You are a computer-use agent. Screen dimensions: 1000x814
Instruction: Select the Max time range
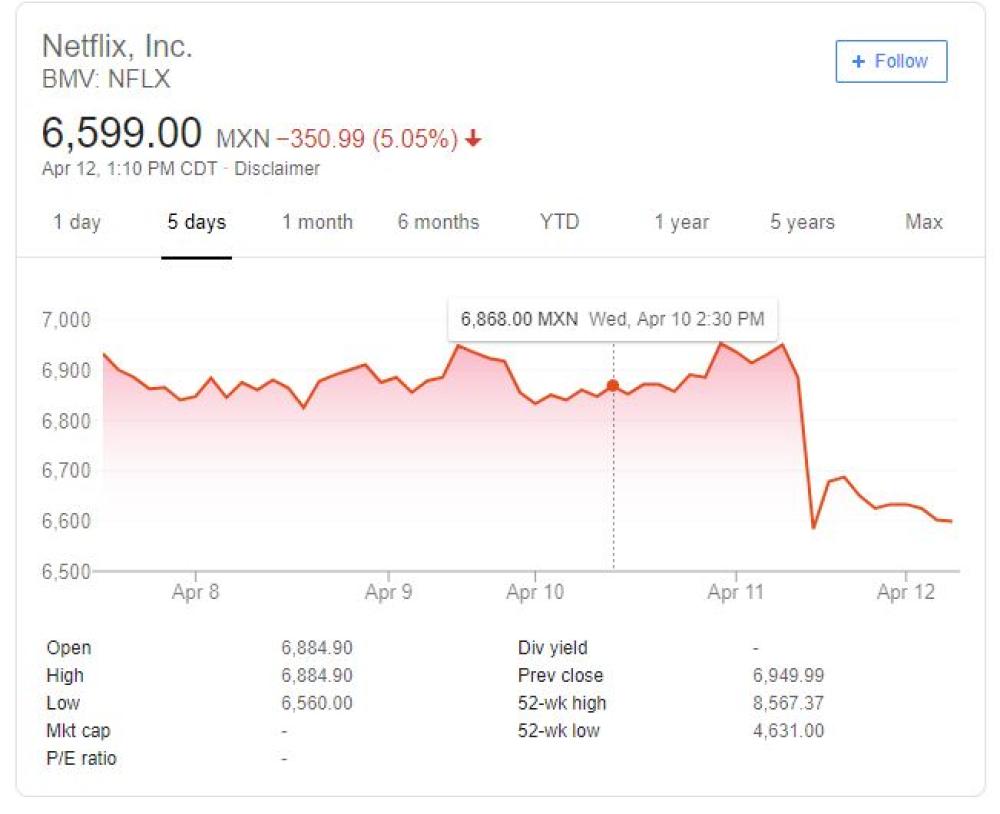click(924, 223)
